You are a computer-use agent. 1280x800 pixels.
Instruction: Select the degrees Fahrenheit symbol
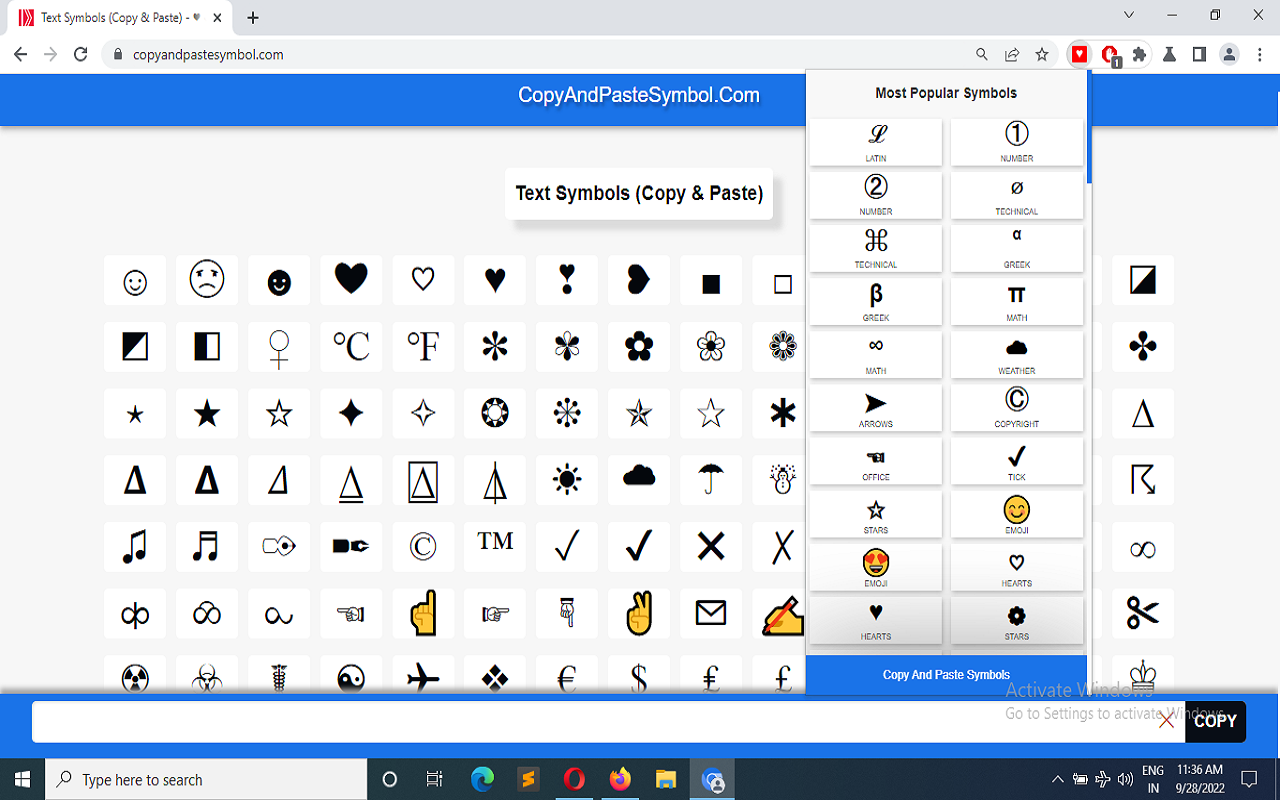point(423,347)
